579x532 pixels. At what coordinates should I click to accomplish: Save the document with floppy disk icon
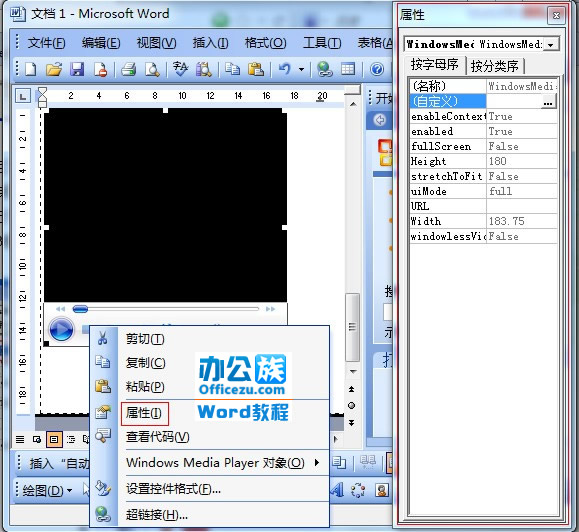(77, 69)
